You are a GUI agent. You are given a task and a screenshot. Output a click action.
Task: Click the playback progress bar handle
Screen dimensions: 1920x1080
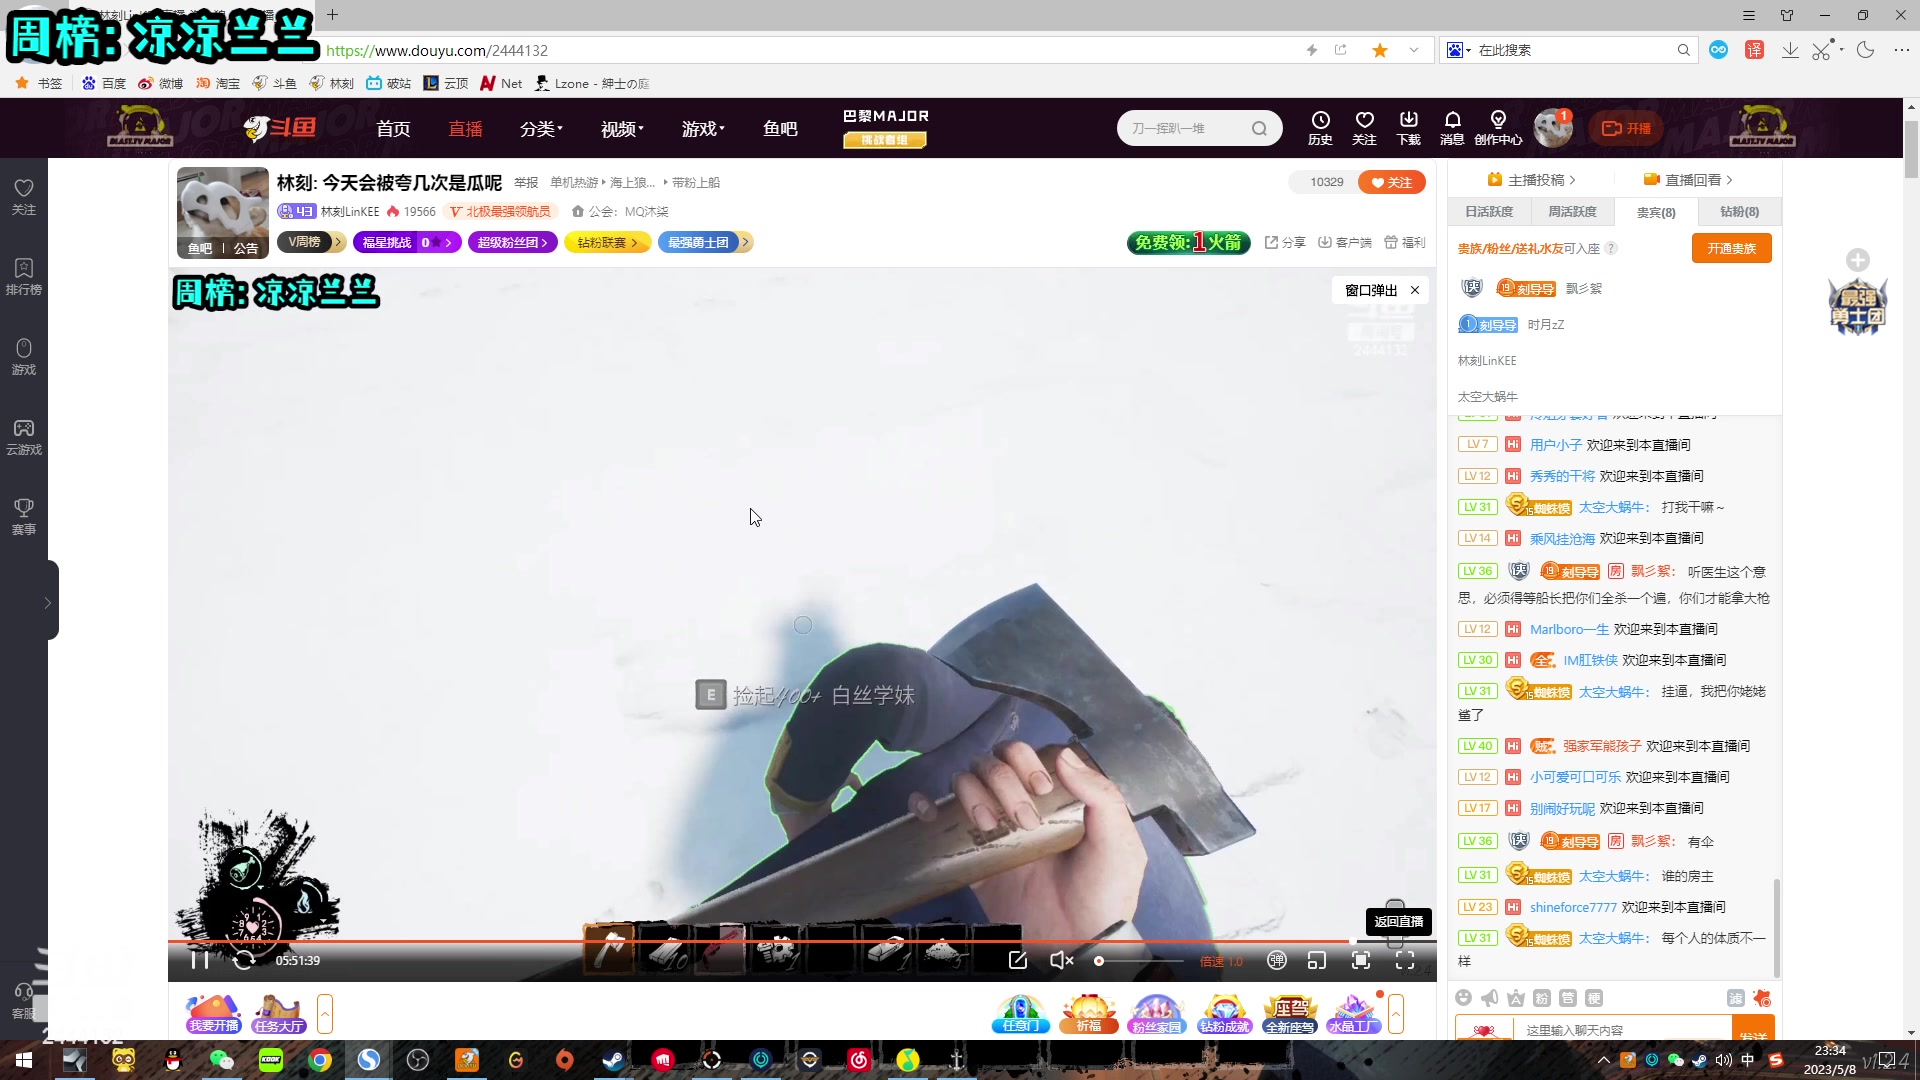point(1354,941)
